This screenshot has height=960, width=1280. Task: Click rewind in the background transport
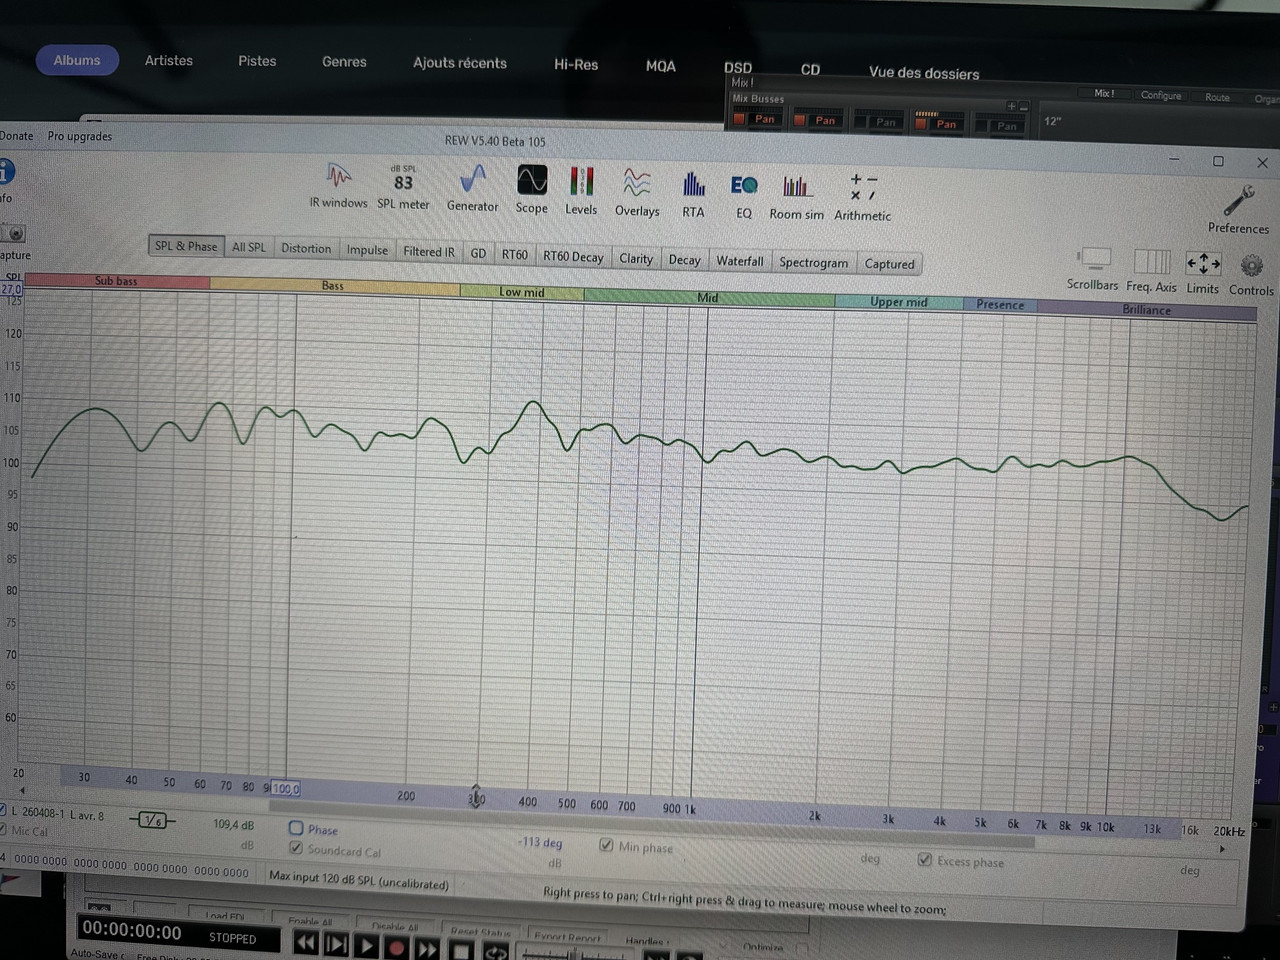pyautogui.click(x=306, y=942)
